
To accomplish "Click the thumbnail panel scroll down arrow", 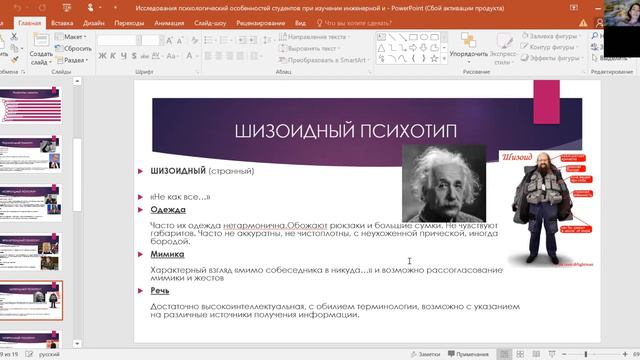I will pyautogui.click(x=77, y=344).
